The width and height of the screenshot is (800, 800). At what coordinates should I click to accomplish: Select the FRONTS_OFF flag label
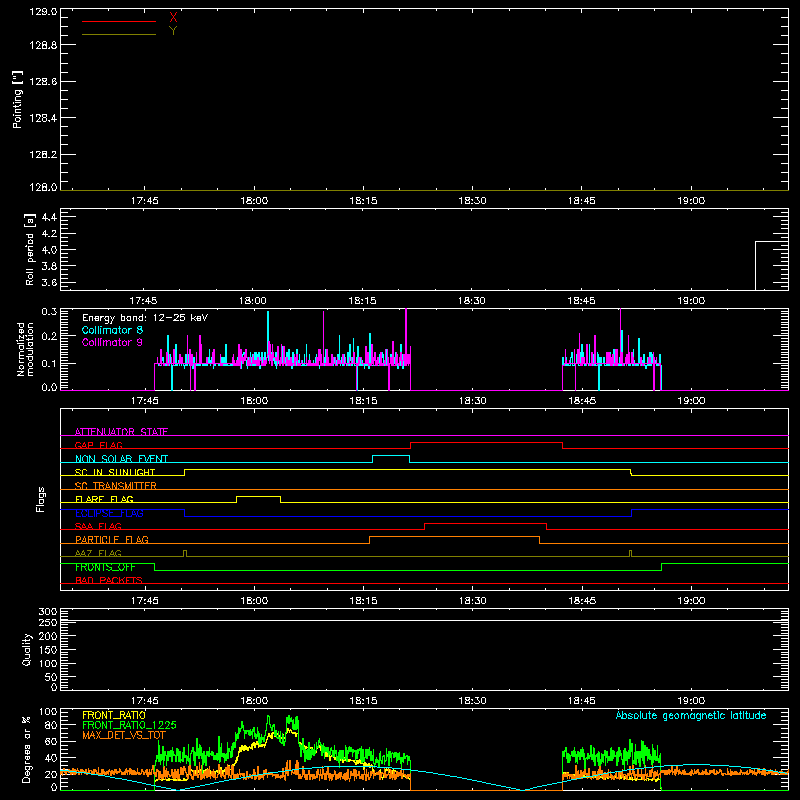click(105, 567)
